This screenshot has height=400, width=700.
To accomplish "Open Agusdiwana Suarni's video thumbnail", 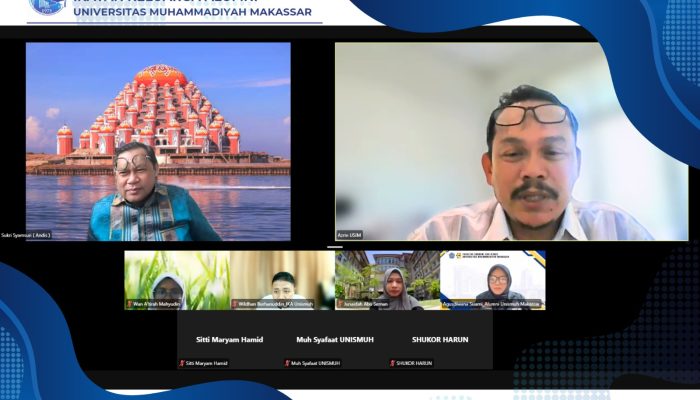I will pyautogui.click(x=493, y=280).
